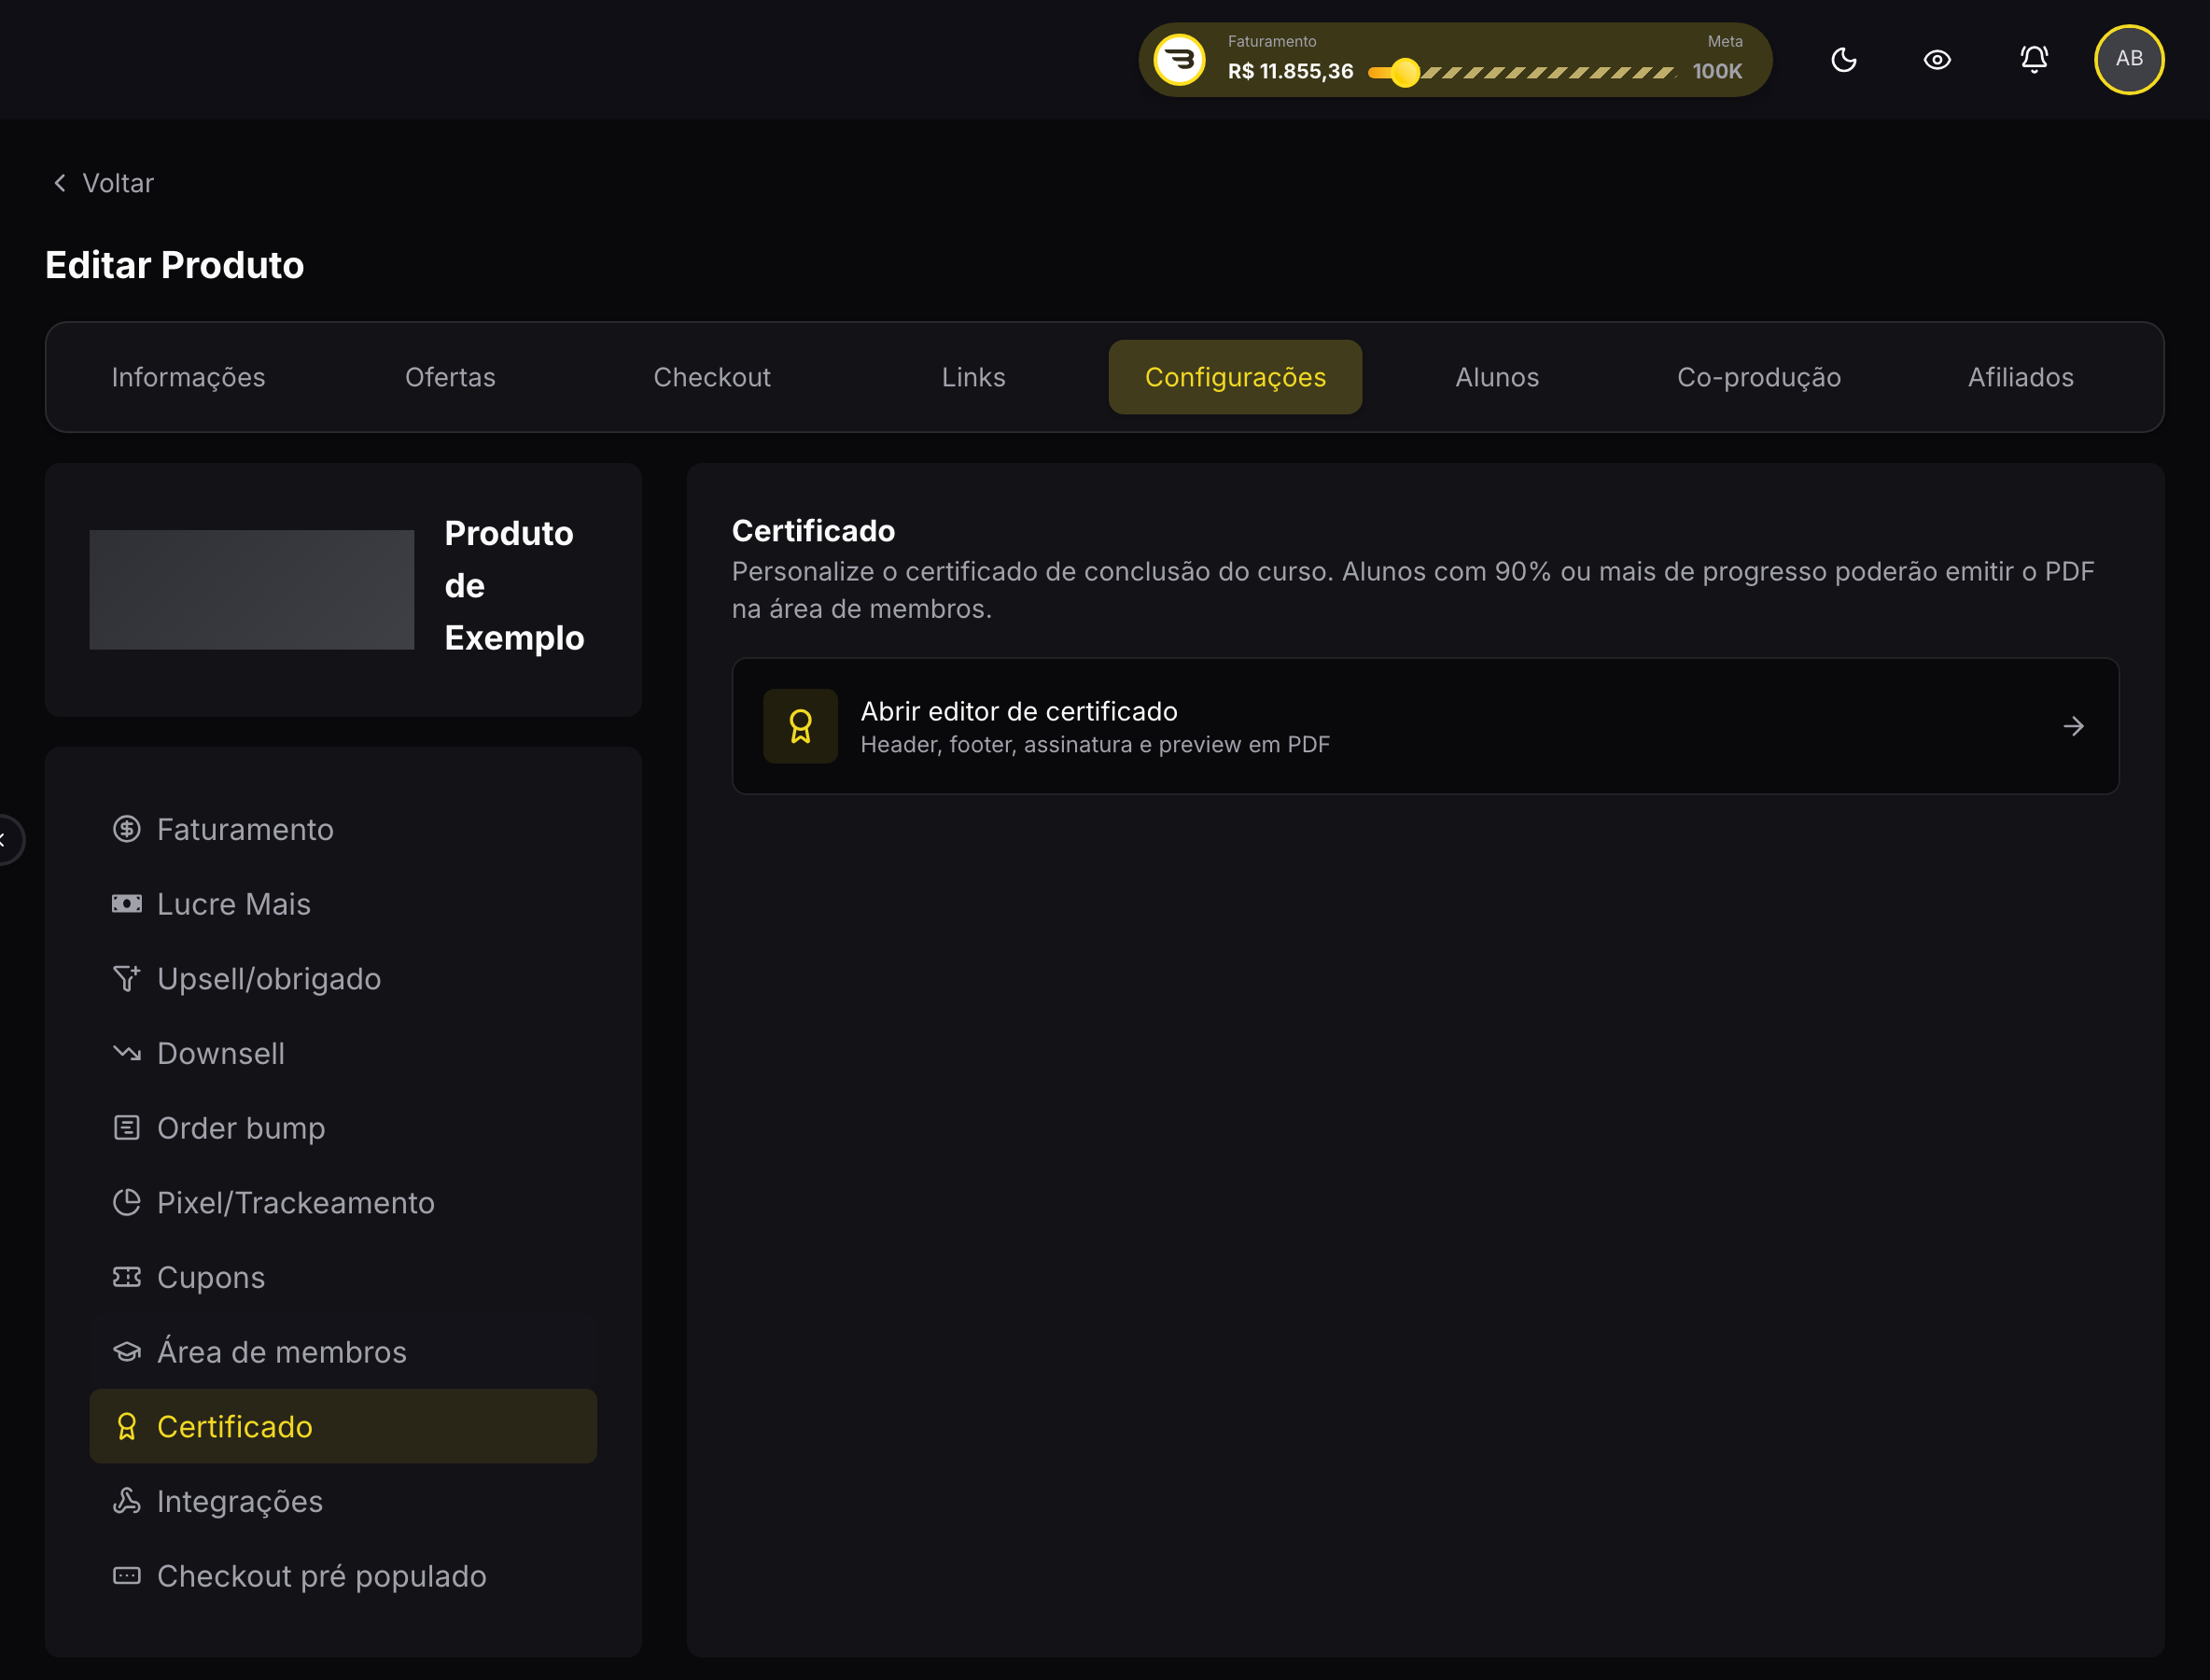Open the Afiliados tab
Image resolution: width=2210 pixels, height=1680 pixels.
(x=2021, y=377)
